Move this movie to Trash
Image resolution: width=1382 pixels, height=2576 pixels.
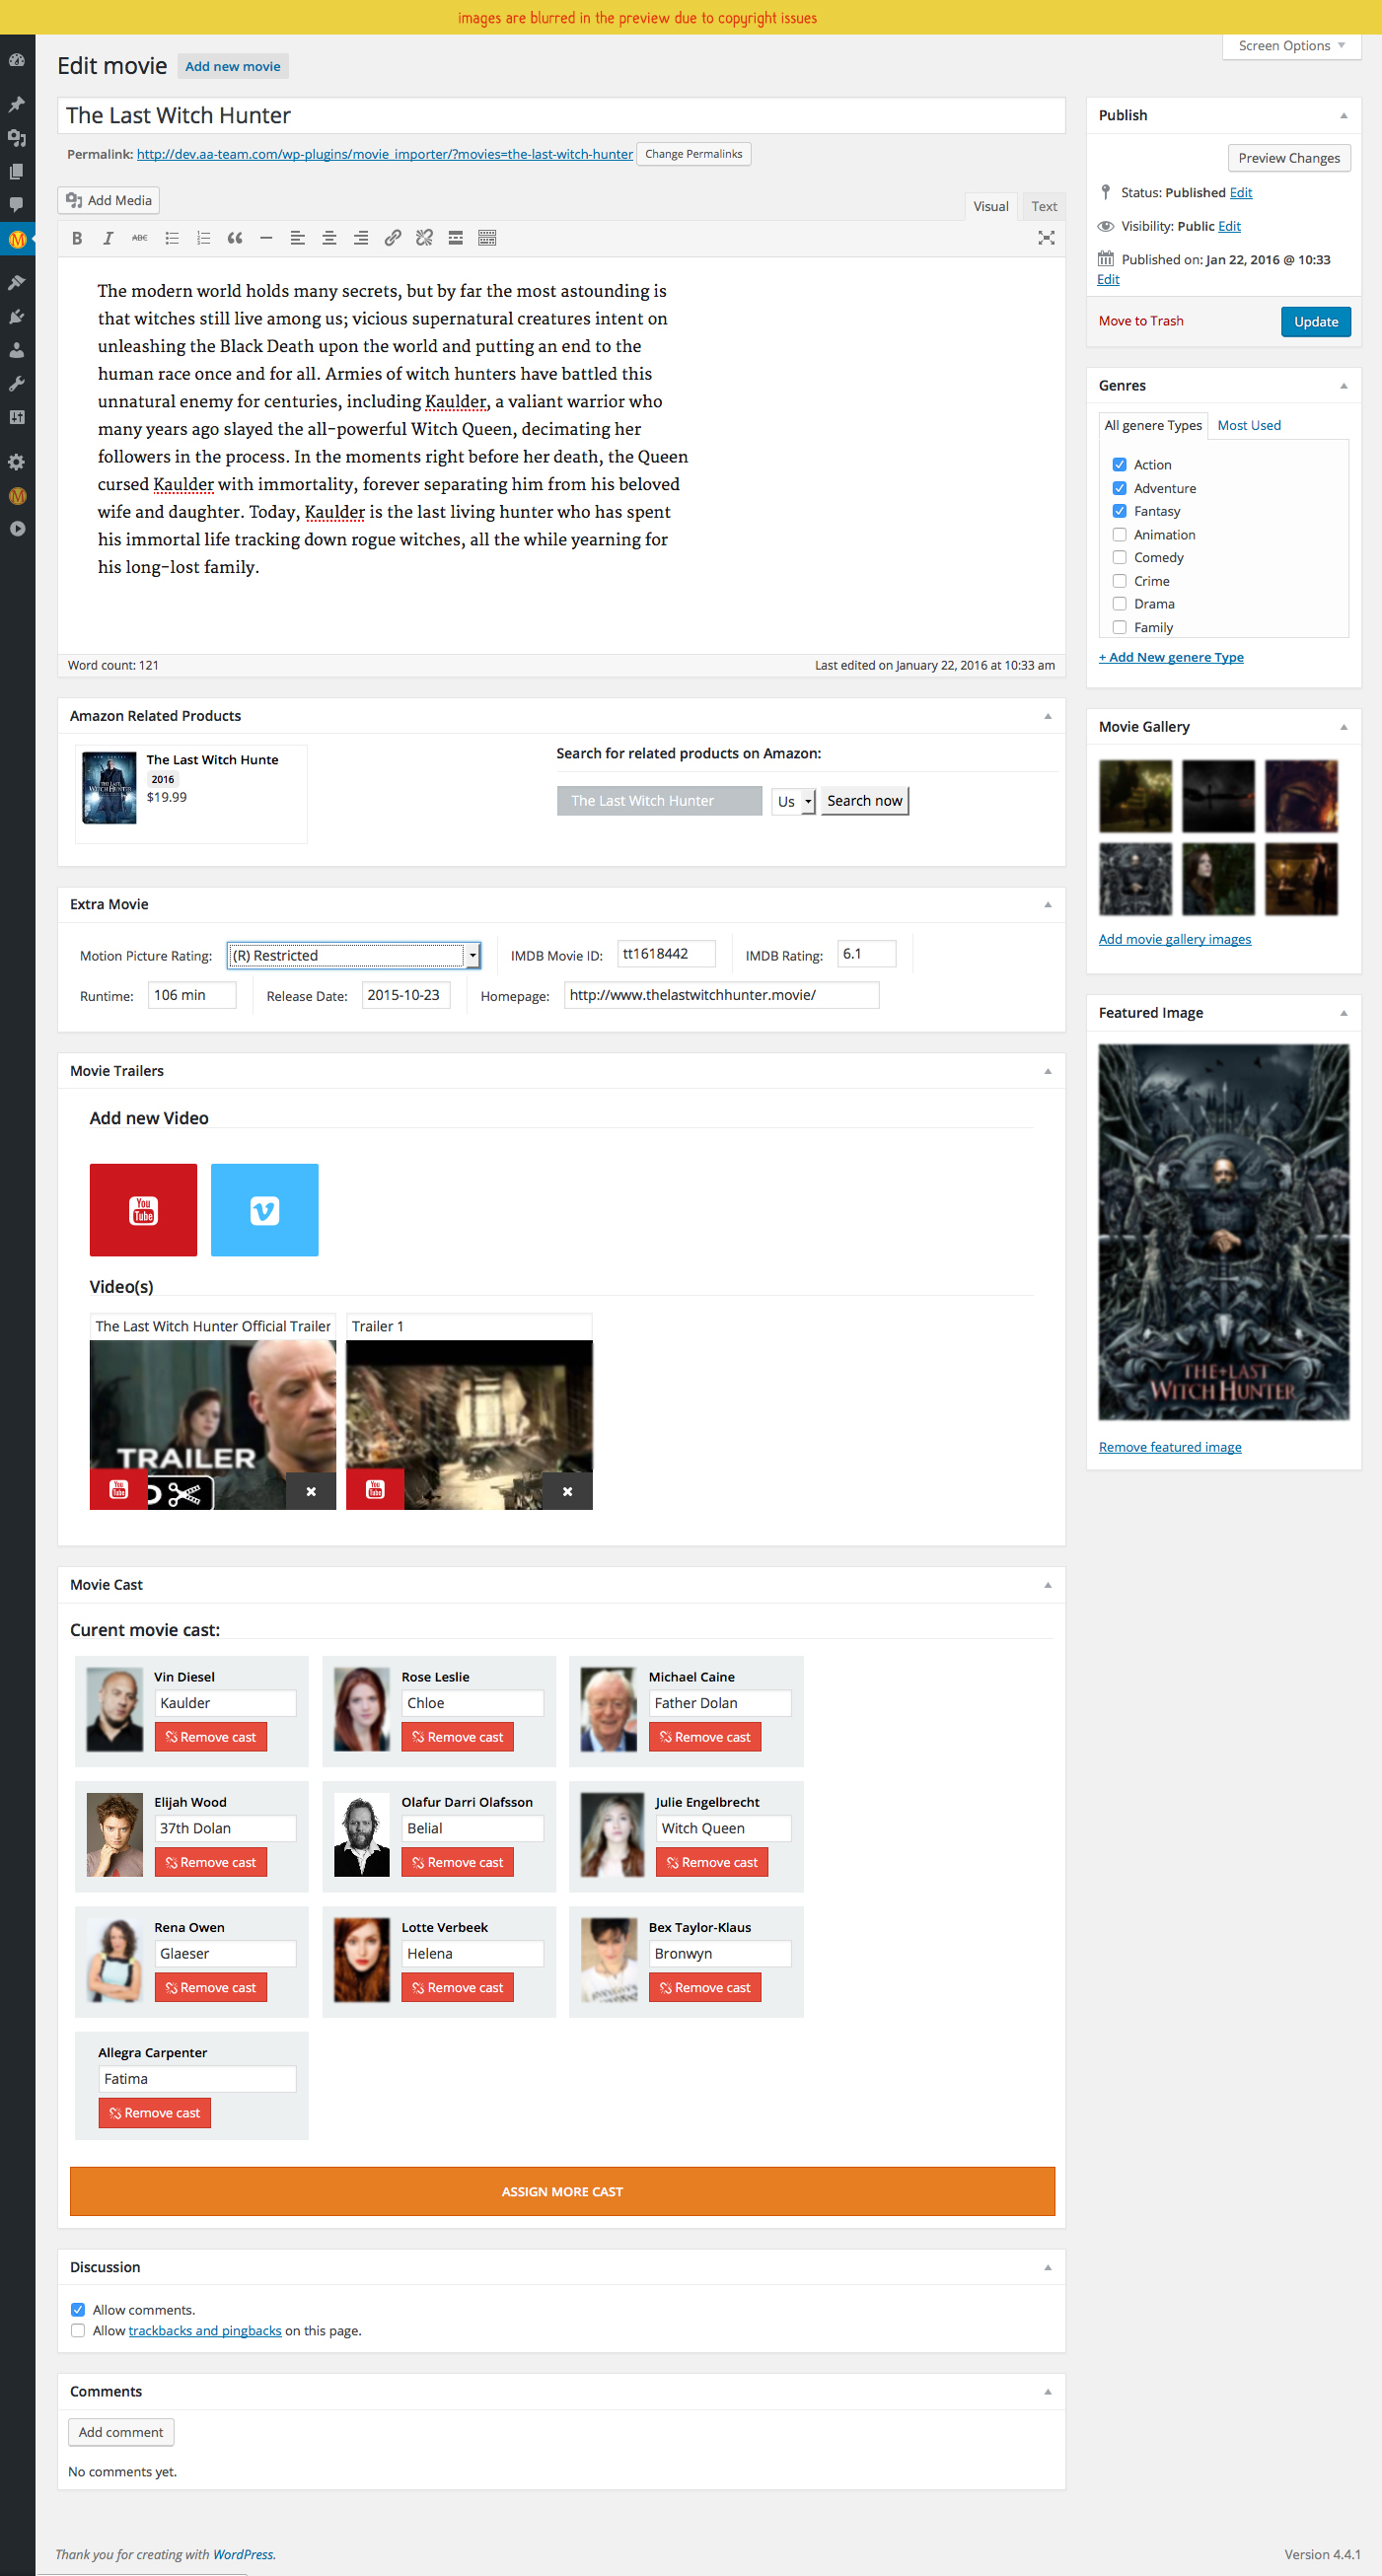1141,321
